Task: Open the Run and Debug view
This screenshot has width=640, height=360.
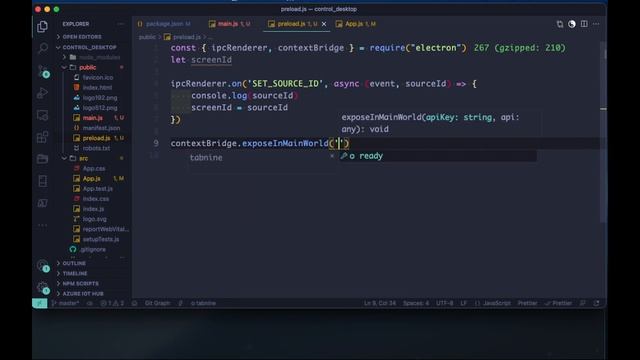Action: [x=42, y=93]
